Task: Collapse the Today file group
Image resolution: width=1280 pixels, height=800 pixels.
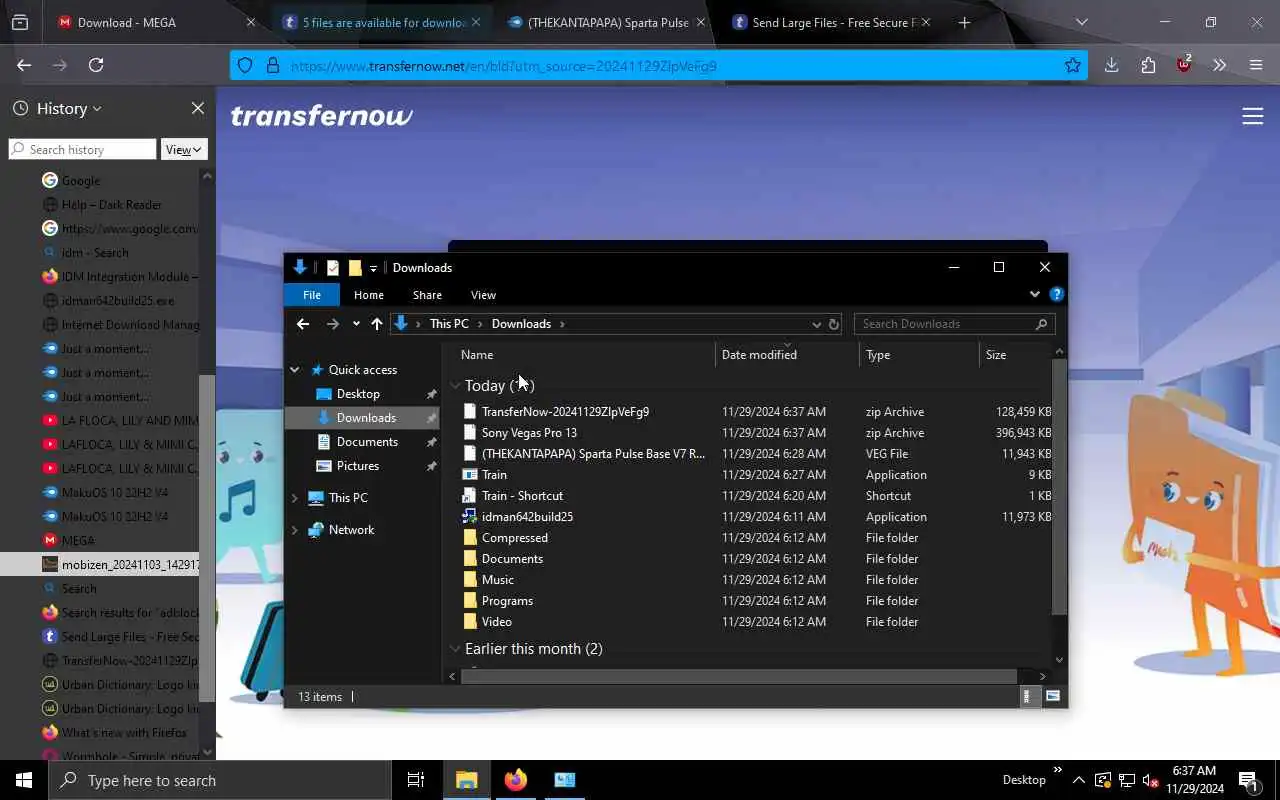Action: [456, 386]
